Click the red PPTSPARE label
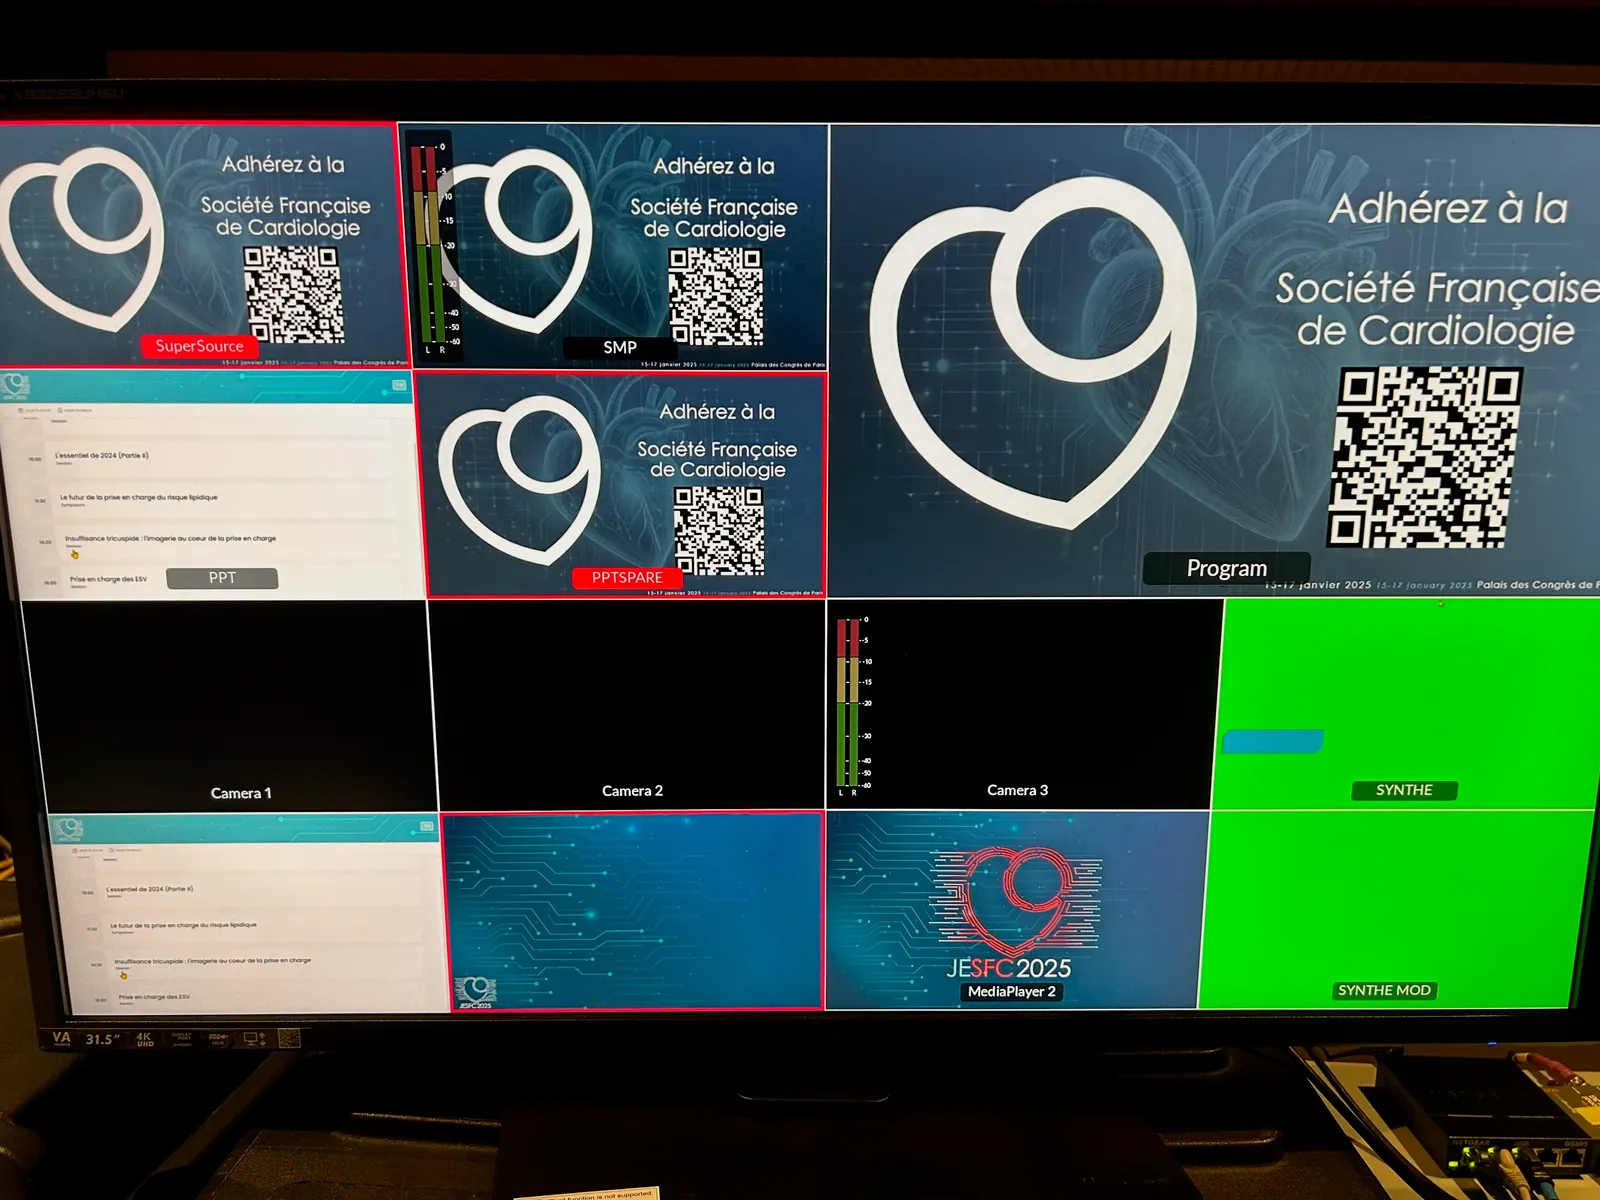The height and width of the screenshot is (1200, 1600). pyautogui.click(x=627, y=577)
